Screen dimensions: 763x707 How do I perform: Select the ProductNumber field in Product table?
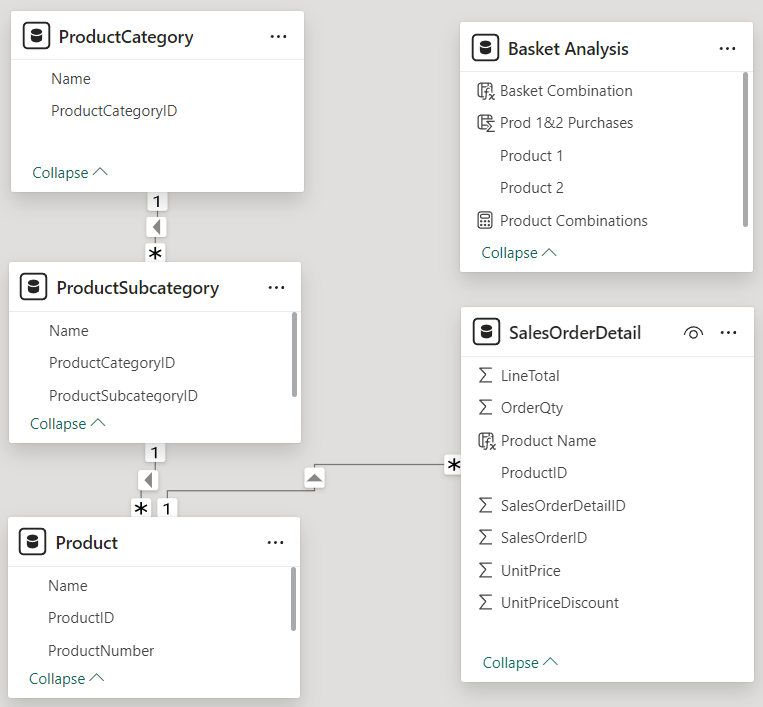[x=101, y=651]
